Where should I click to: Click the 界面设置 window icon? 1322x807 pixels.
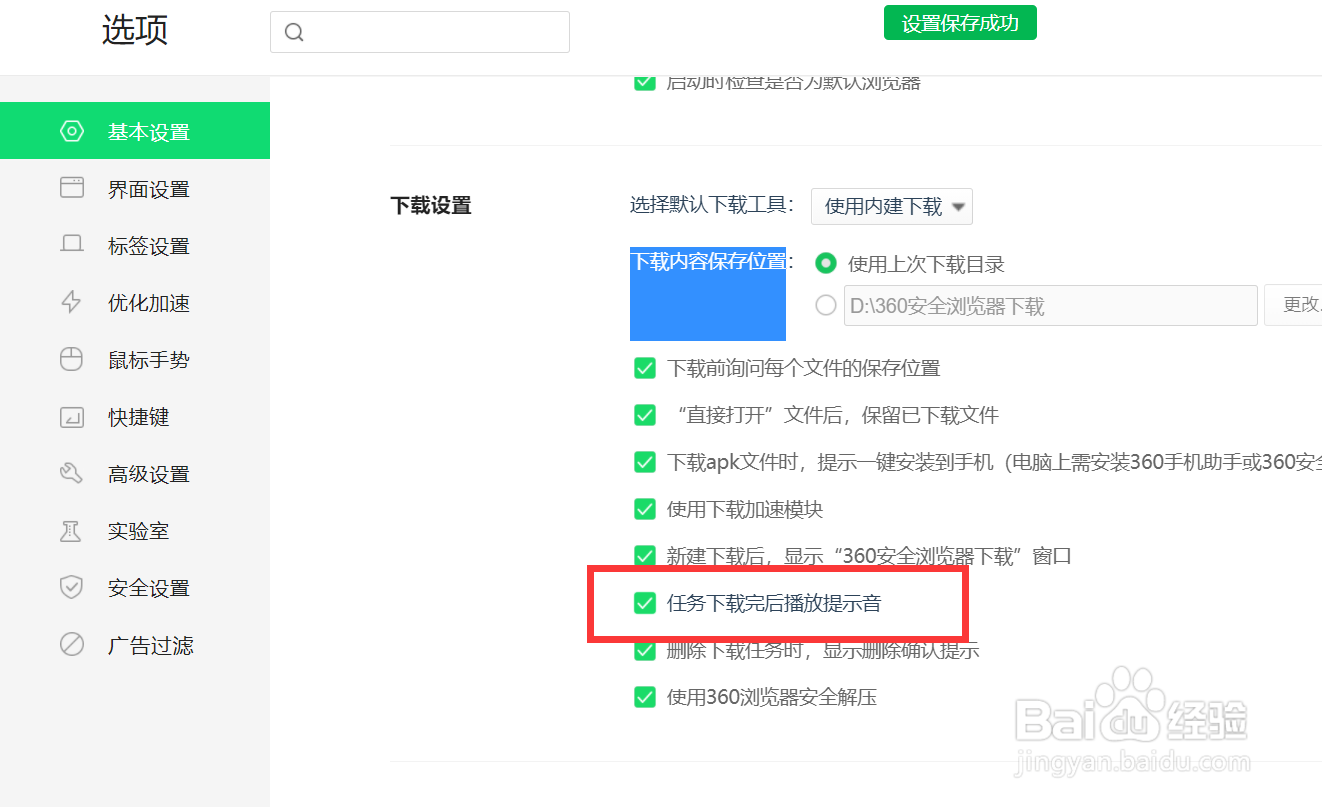pyautogui.click(x=72, y=188)
